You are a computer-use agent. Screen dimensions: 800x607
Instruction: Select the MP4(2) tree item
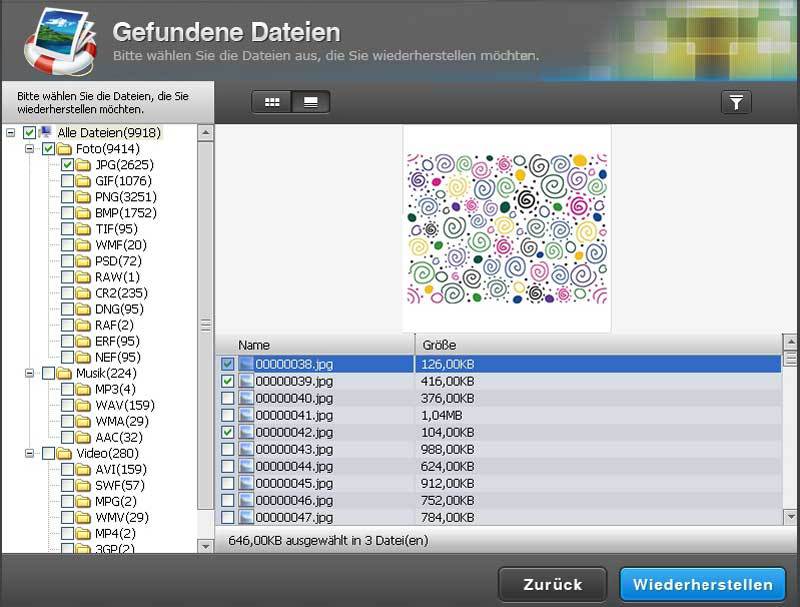pos(115,534)
